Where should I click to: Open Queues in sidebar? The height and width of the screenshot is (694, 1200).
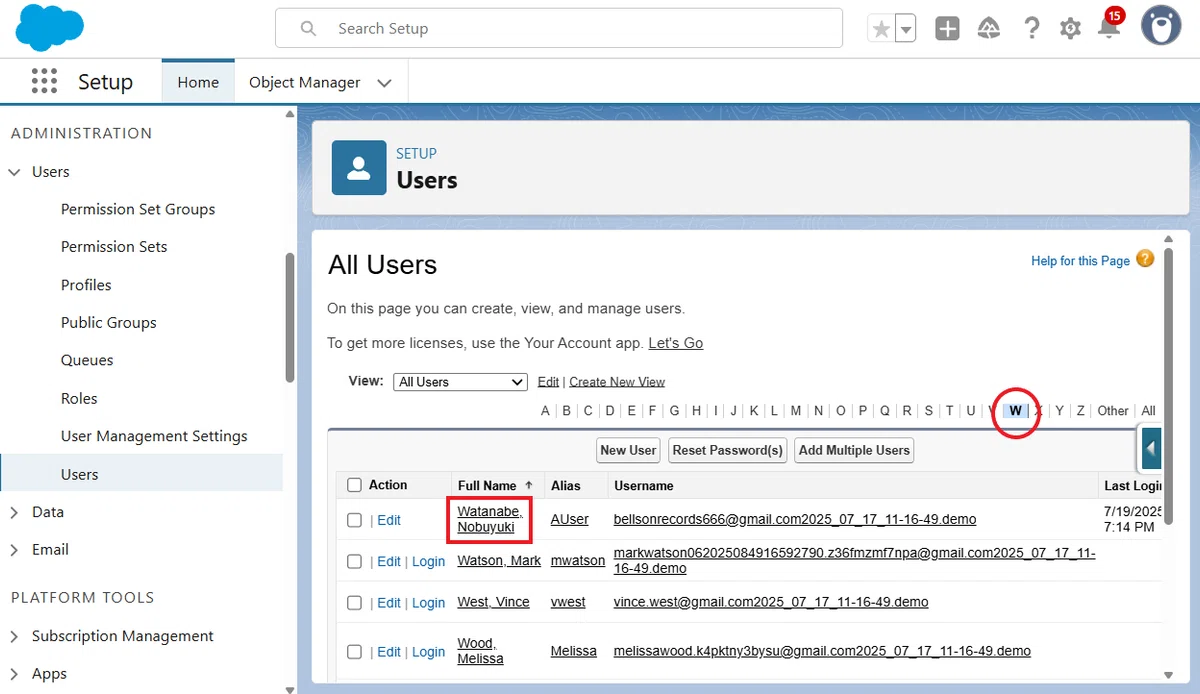pyautogui.click(x=87, y=361)
